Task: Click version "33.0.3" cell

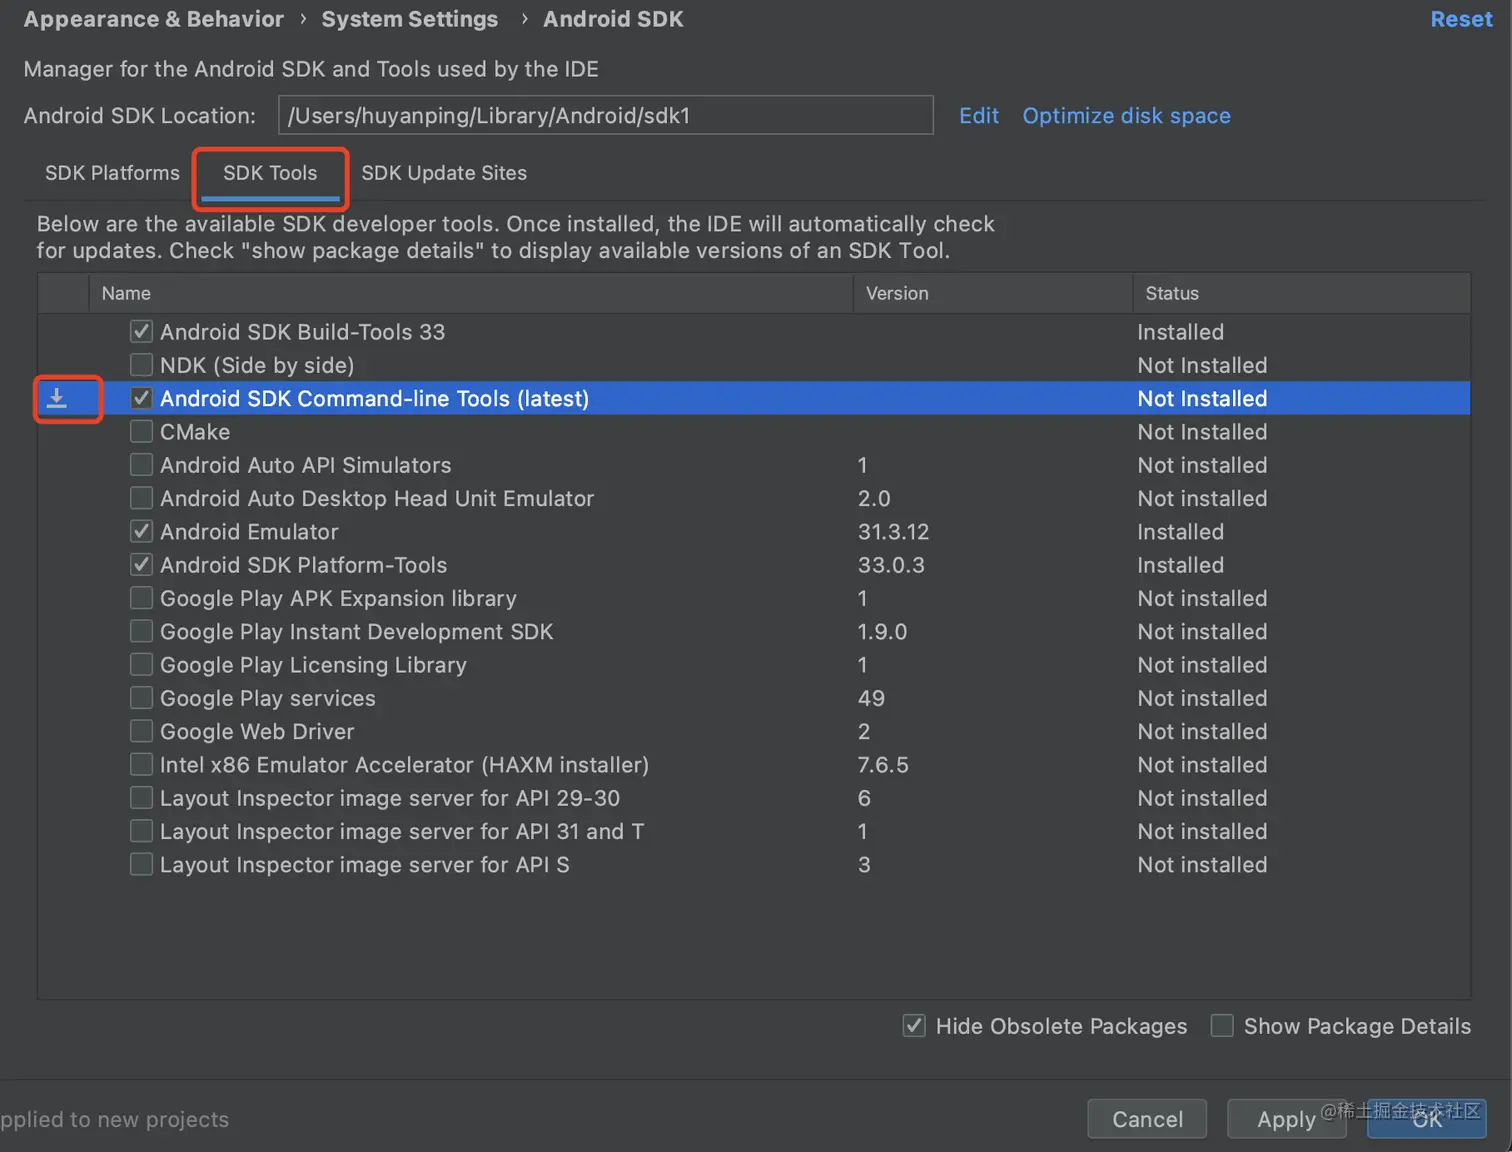Action: click(891, 565)
